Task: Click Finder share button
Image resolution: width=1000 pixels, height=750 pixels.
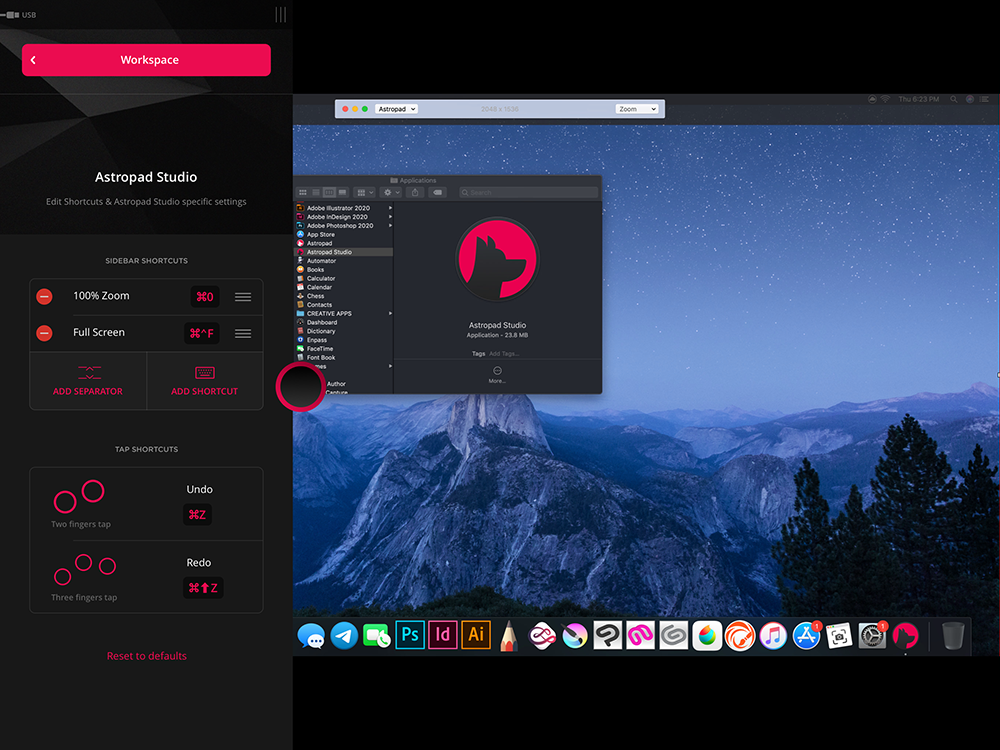Action: point(415,192)
